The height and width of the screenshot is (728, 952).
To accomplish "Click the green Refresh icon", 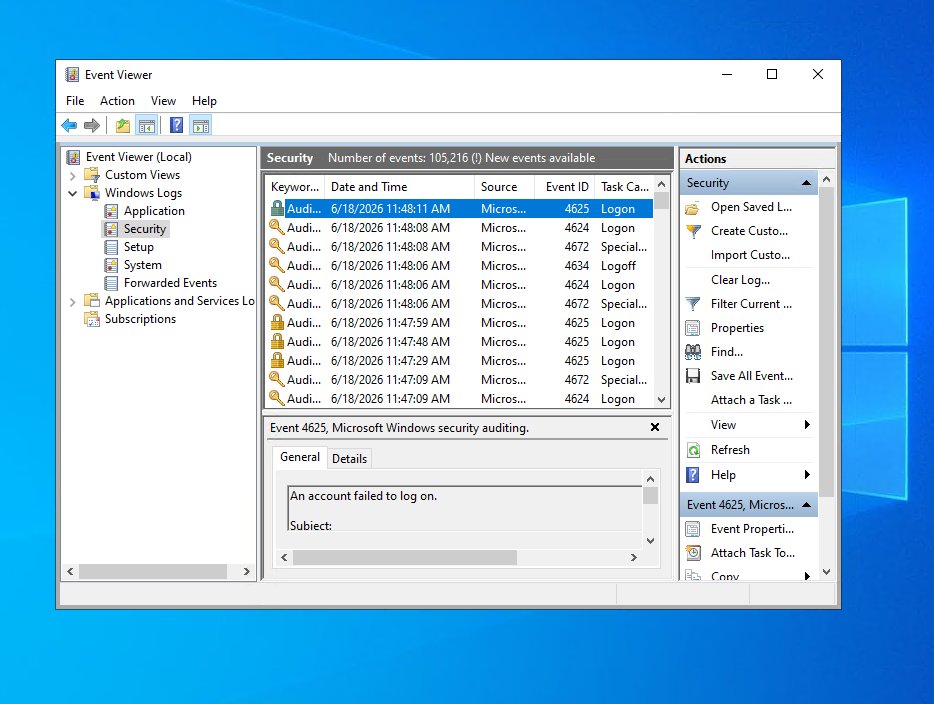I will (693, 450).
